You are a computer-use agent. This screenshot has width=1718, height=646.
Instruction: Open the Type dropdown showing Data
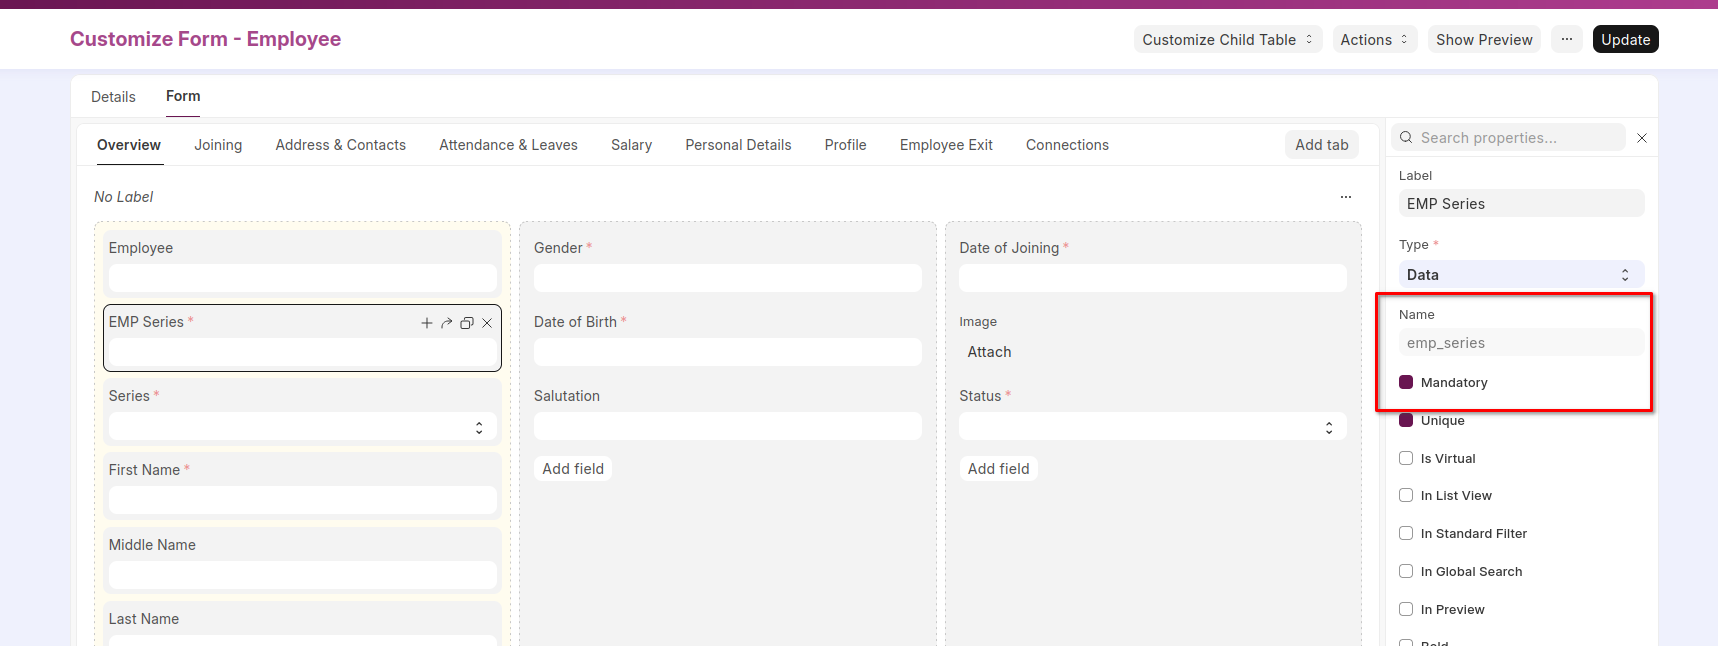(1520, 275)
